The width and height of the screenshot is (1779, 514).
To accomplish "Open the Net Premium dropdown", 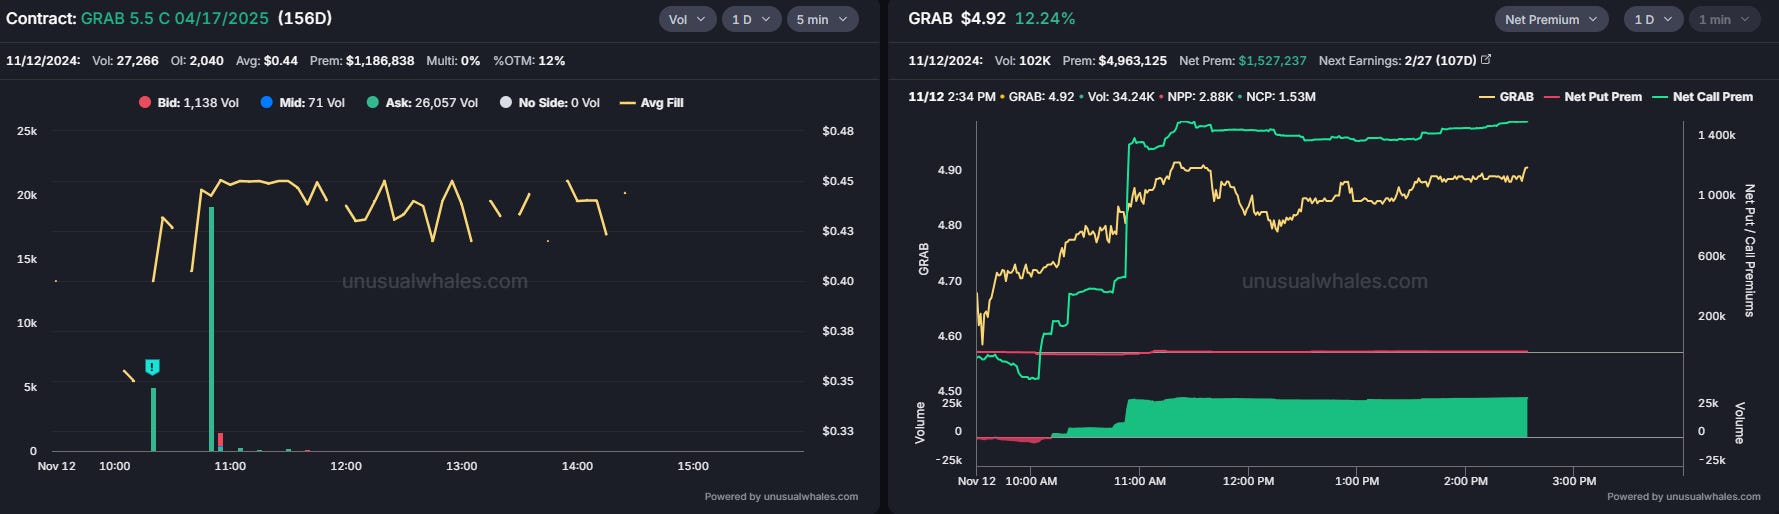I will pyautogui.click(x=1552, y=19).
